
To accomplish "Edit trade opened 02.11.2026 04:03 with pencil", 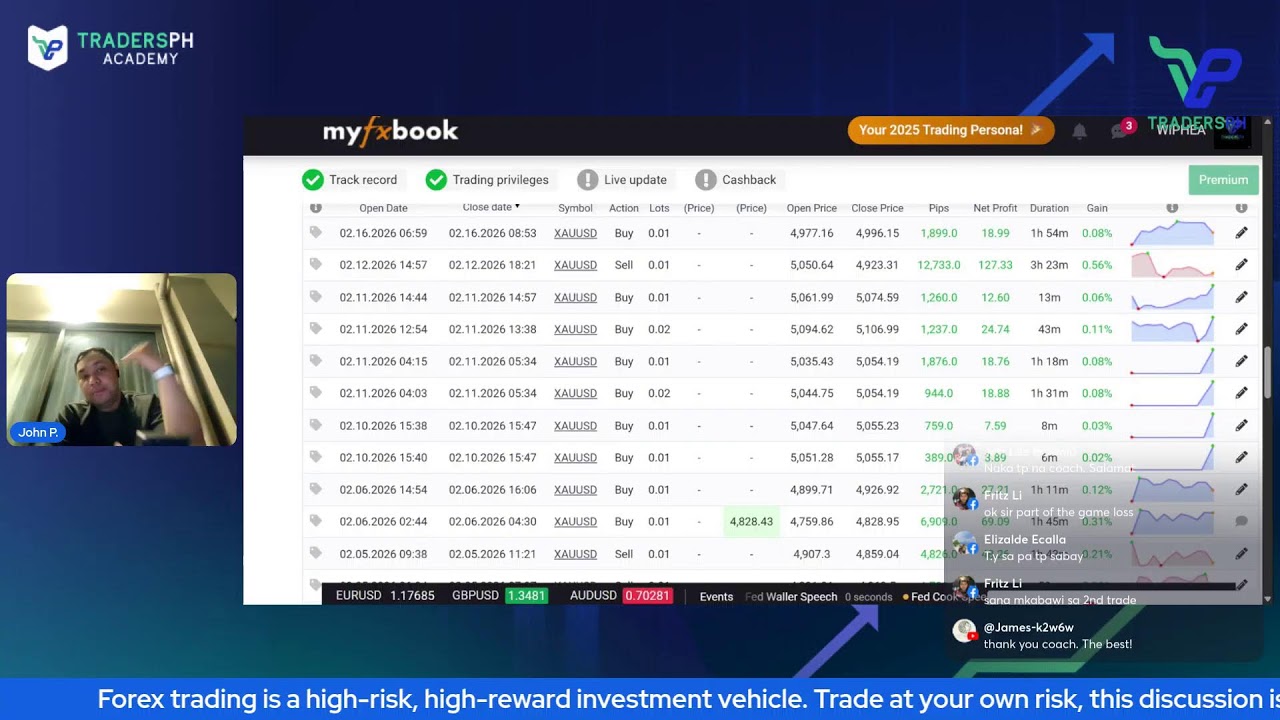I will point(1241,393).
